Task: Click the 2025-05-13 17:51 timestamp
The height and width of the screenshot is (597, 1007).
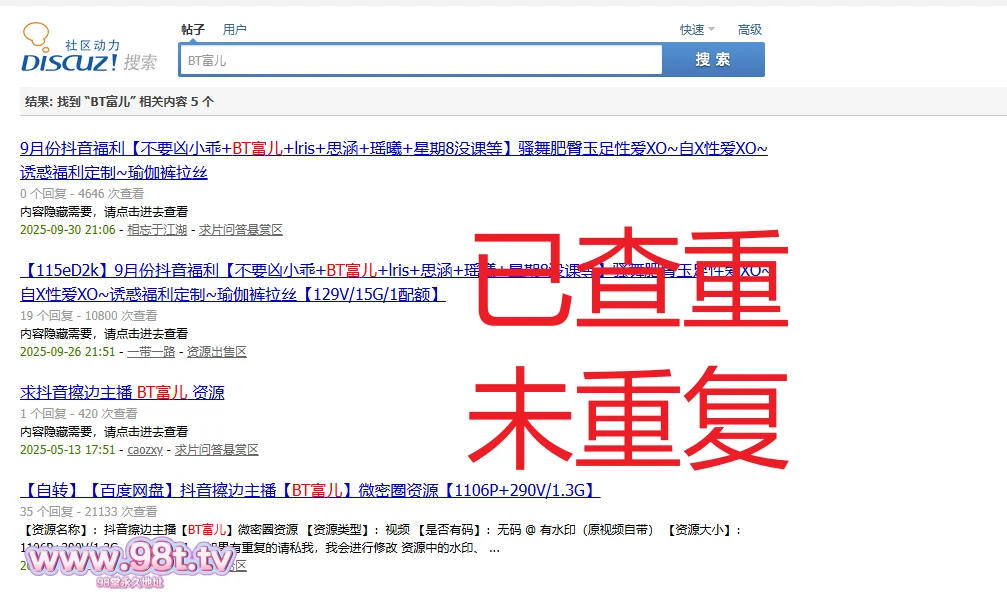Action: (67, 450)
